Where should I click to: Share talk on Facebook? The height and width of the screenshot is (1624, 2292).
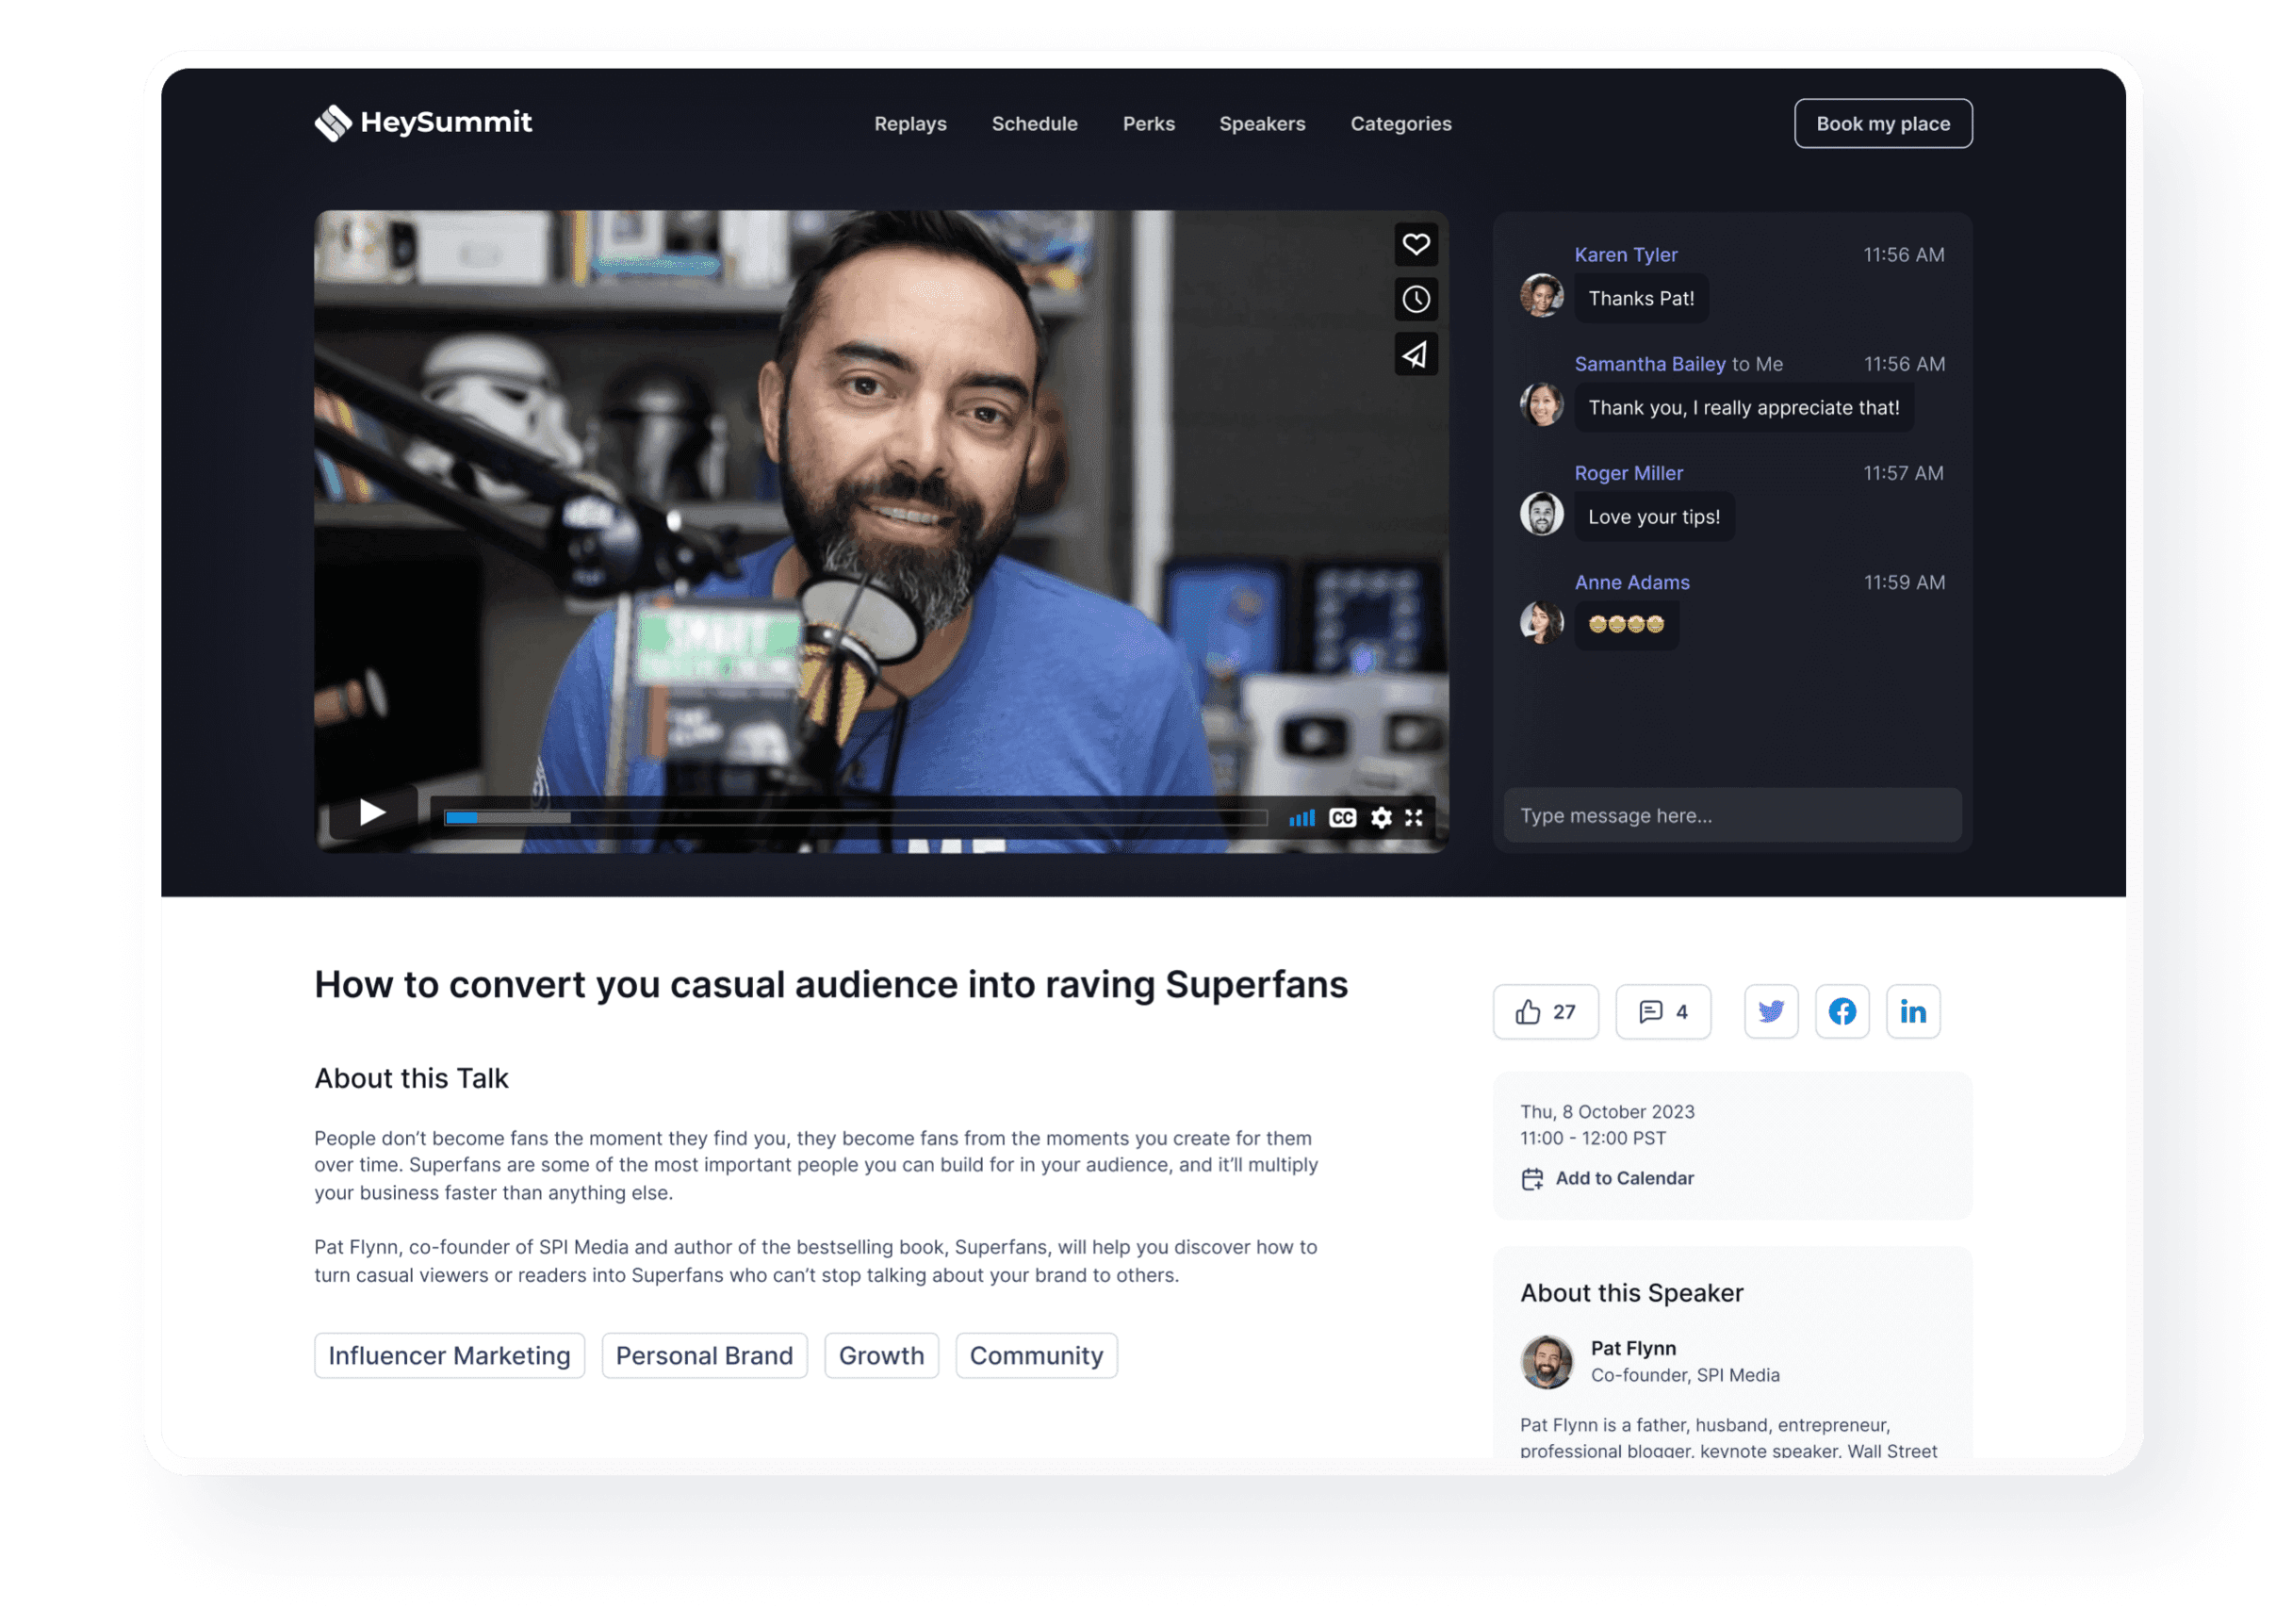pyautogui.click(x=1842, y=1012)
